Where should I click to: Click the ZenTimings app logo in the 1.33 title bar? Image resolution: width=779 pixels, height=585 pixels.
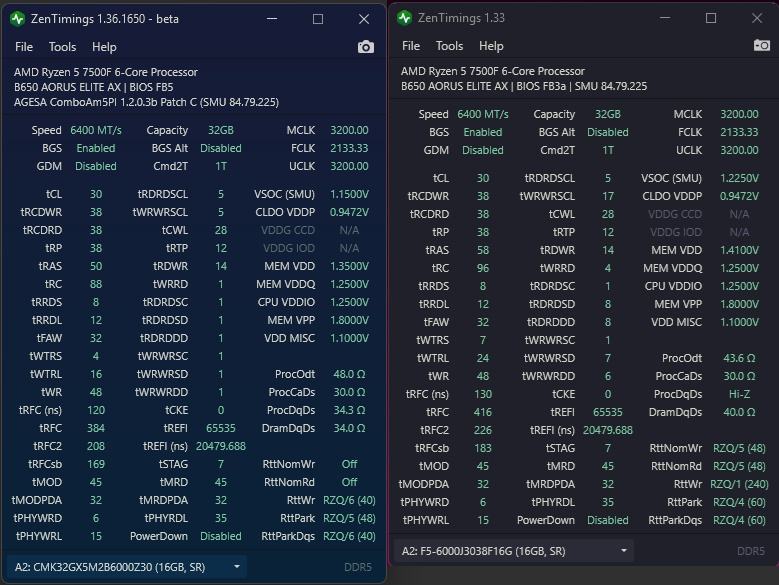(x=404, y=18)
